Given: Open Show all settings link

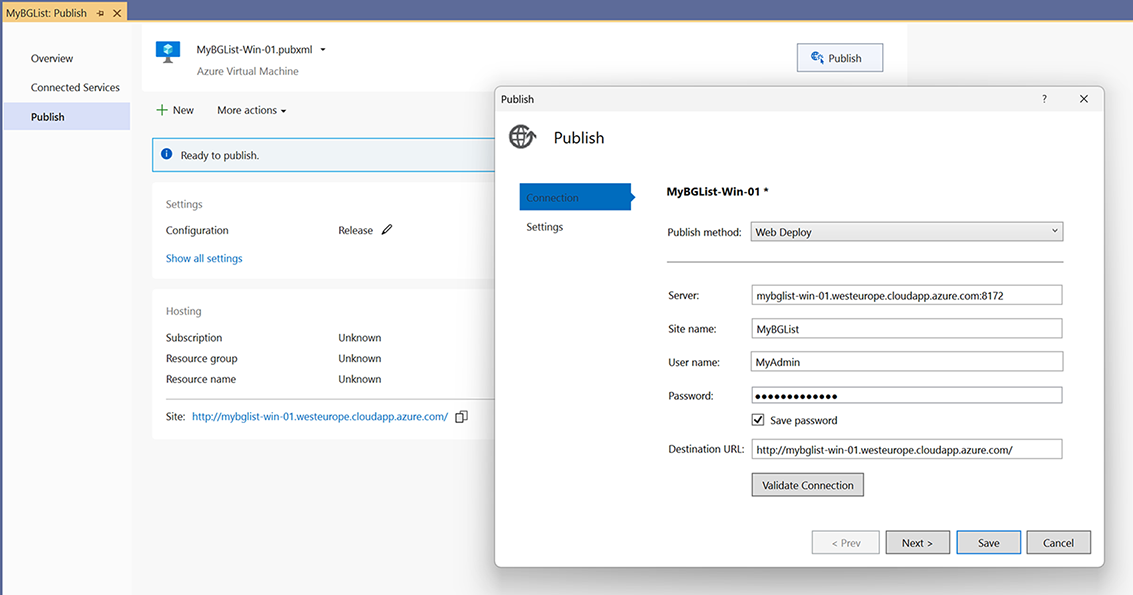Looking at the screenshot, I should pyautogui.click(x=204, y=258).
